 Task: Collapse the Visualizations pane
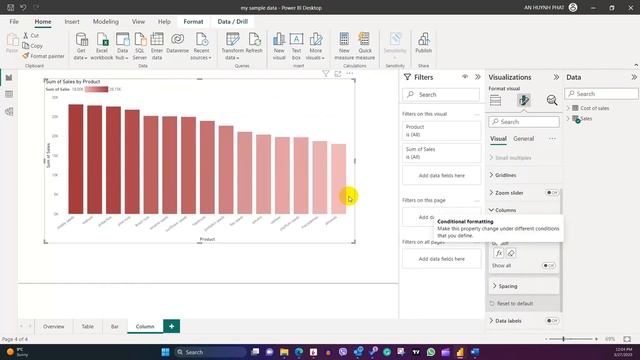pos(556,77)
